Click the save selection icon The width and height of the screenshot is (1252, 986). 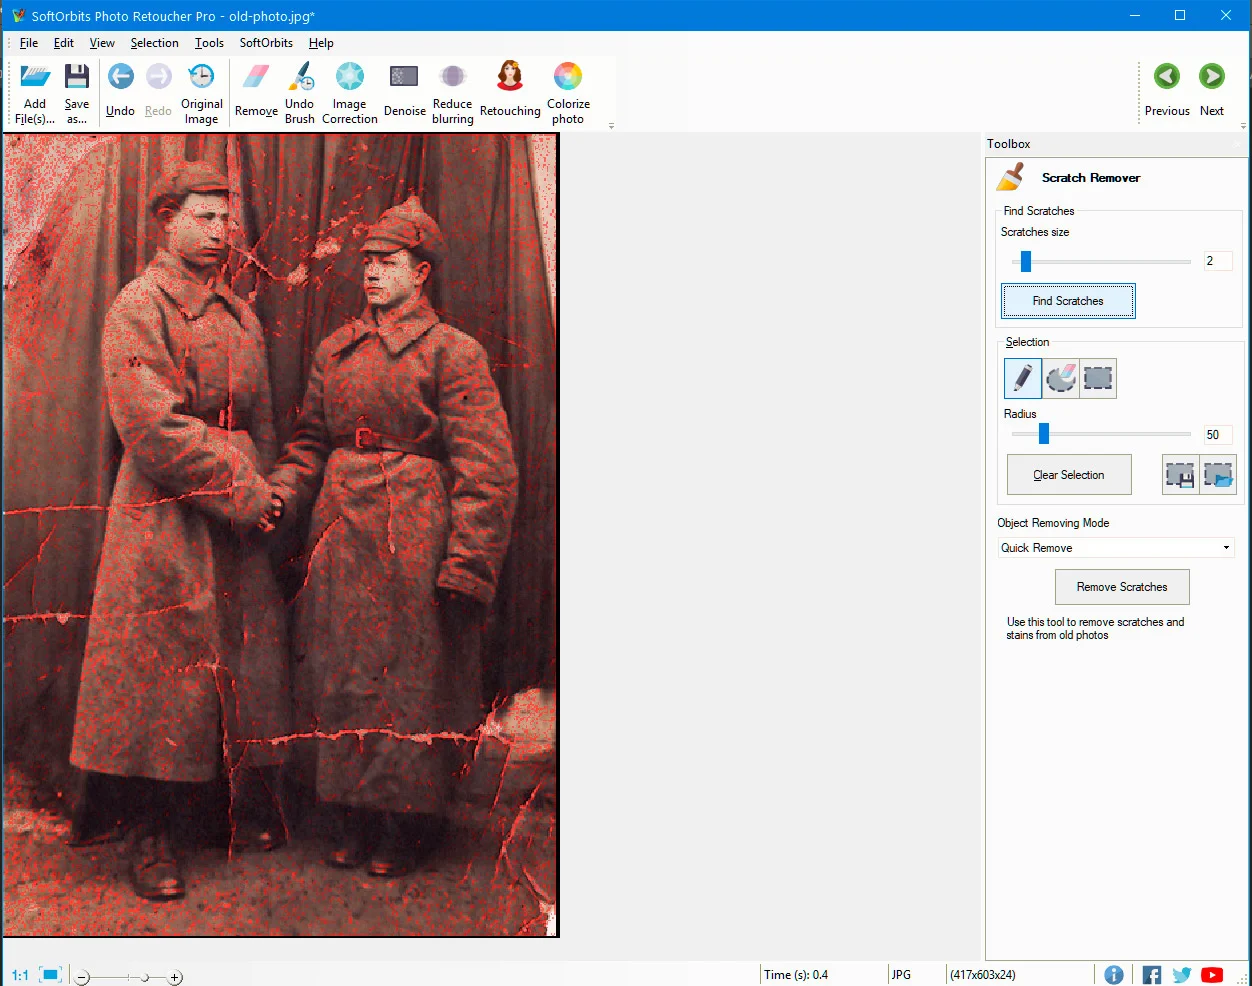[x=1180, y=474]
